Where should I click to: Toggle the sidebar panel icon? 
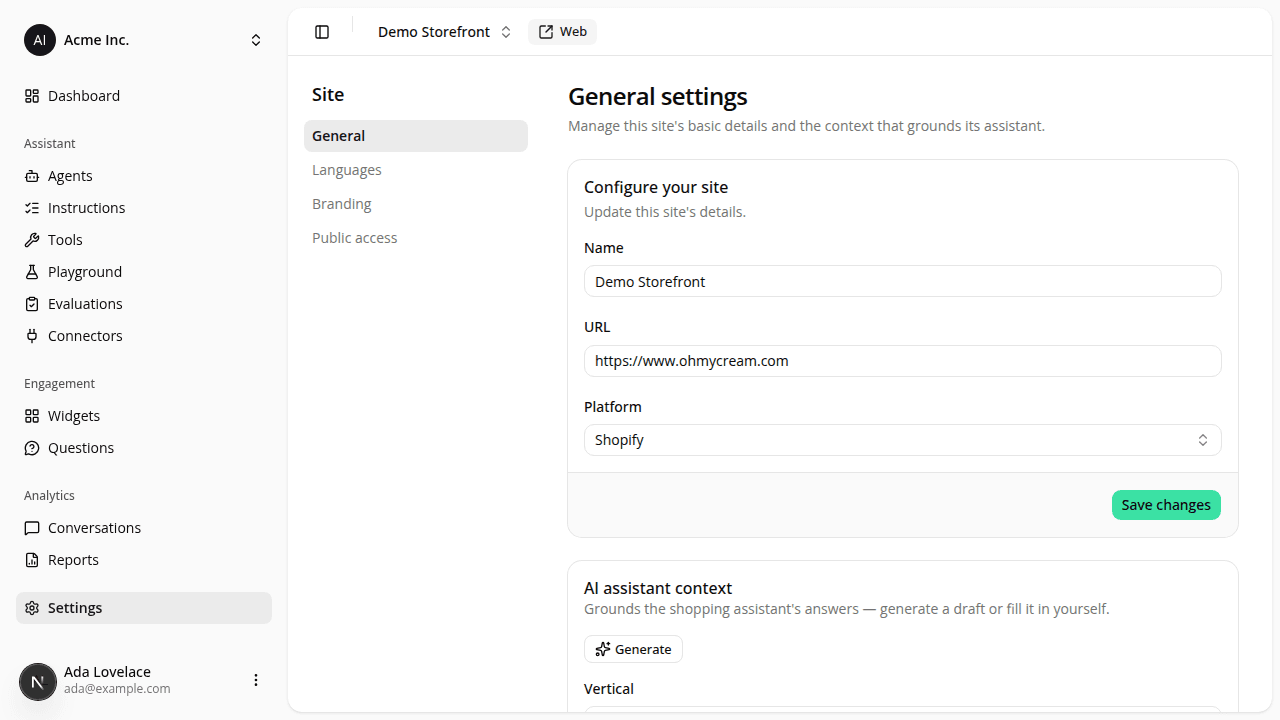point(322,32)
